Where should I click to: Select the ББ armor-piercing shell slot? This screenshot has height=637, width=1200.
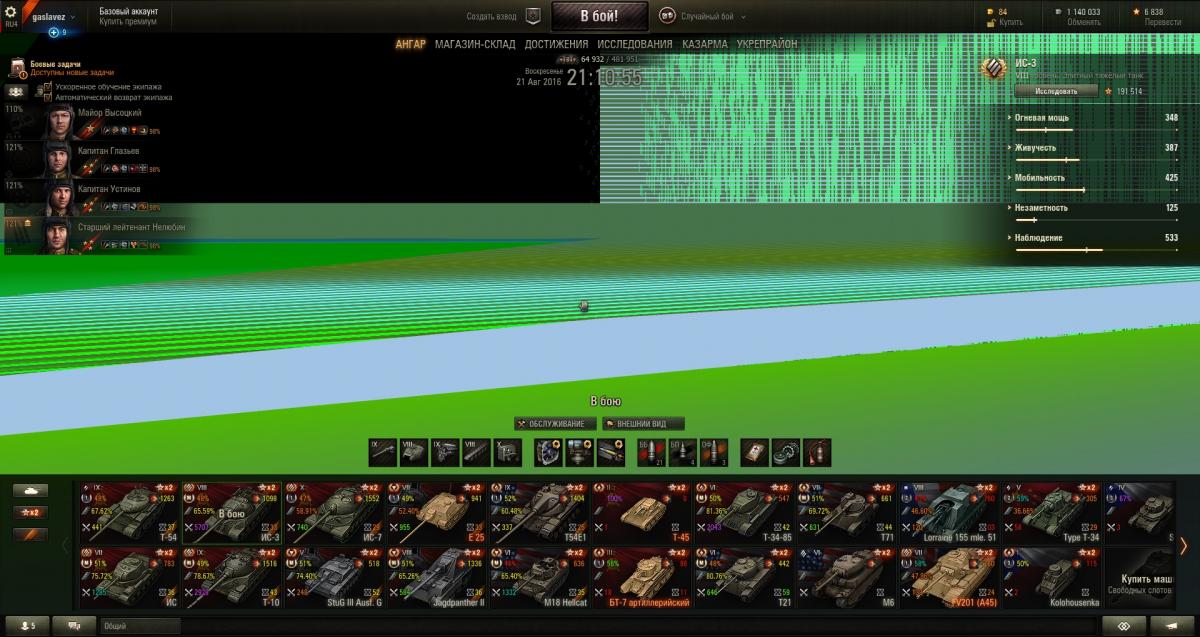(651, 452)
